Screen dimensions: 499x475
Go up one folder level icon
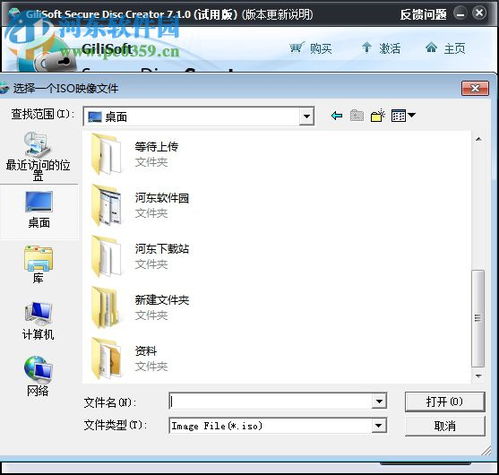click(357, 116)
